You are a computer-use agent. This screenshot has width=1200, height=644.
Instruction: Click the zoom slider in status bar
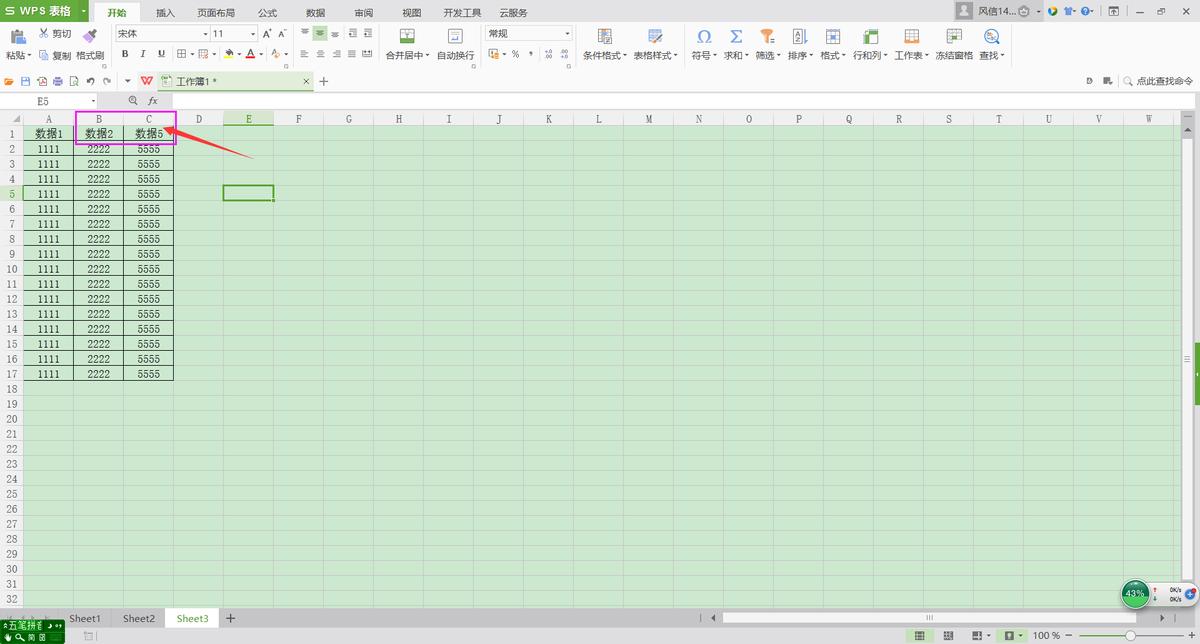tap(1130, 636)
